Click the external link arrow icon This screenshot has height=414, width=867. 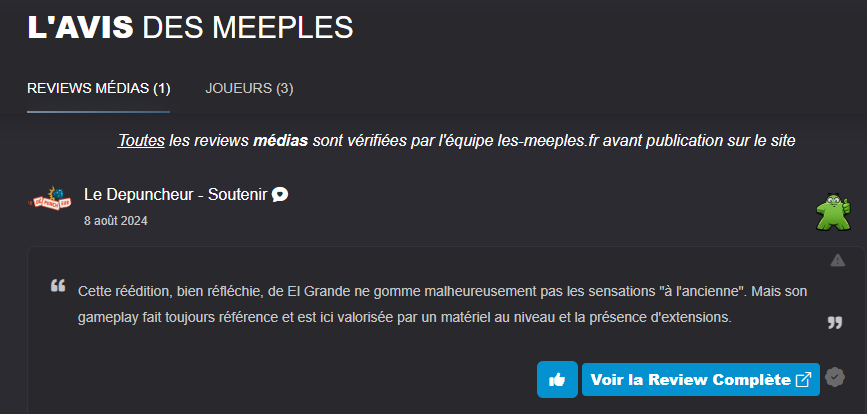[803, 380]
